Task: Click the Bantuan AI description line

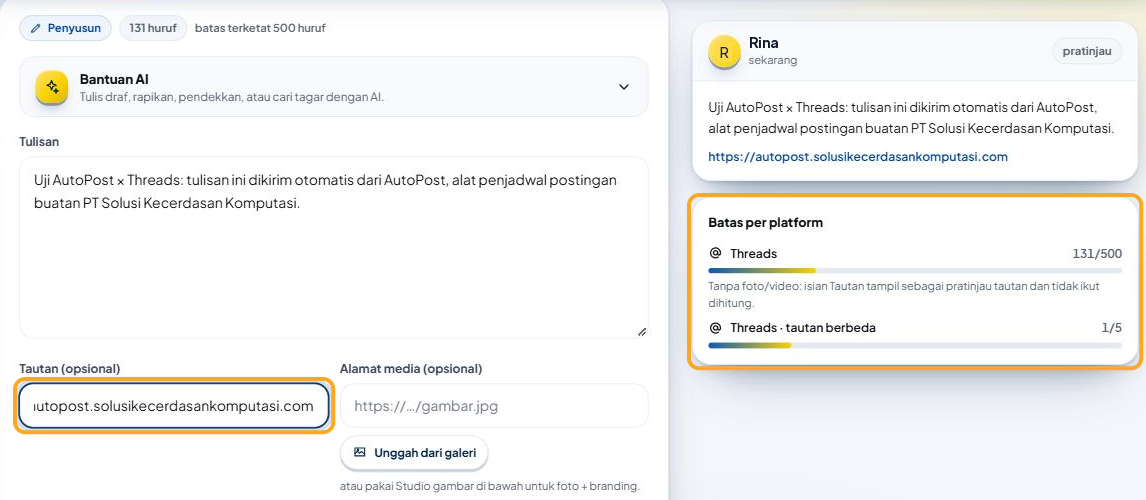Action: tap(232, 97)
